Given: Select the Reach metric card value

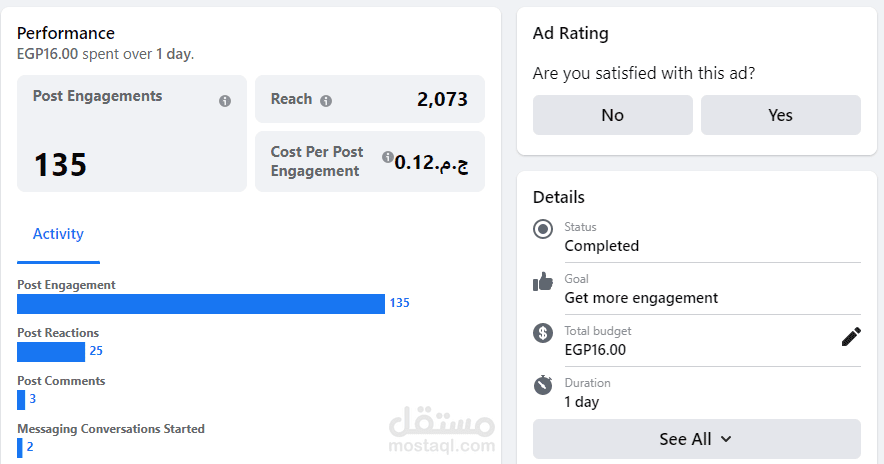Looking at the screenshot, I should (442, 99).
